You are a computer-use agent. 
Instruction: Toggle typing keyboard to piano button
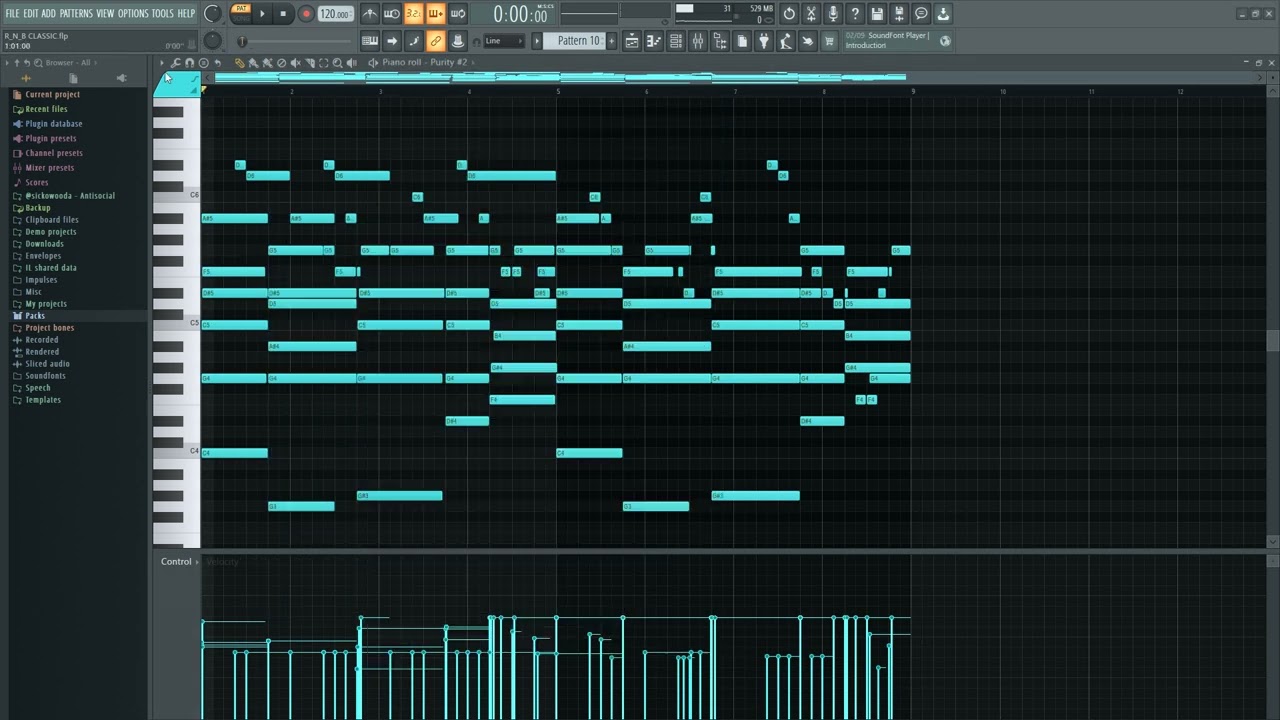coord(369,41)
